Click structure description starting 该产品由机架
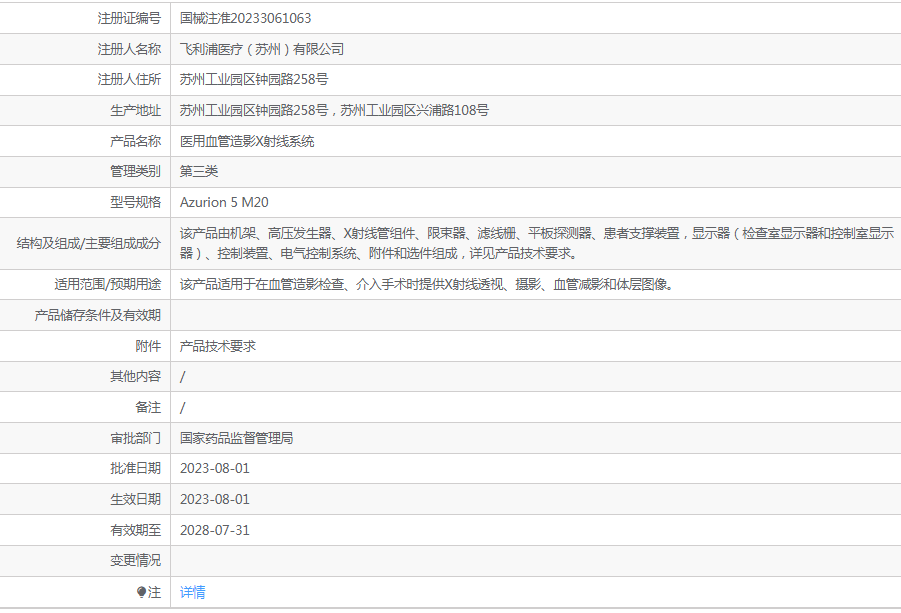The image size is (901, 613). 537,243
